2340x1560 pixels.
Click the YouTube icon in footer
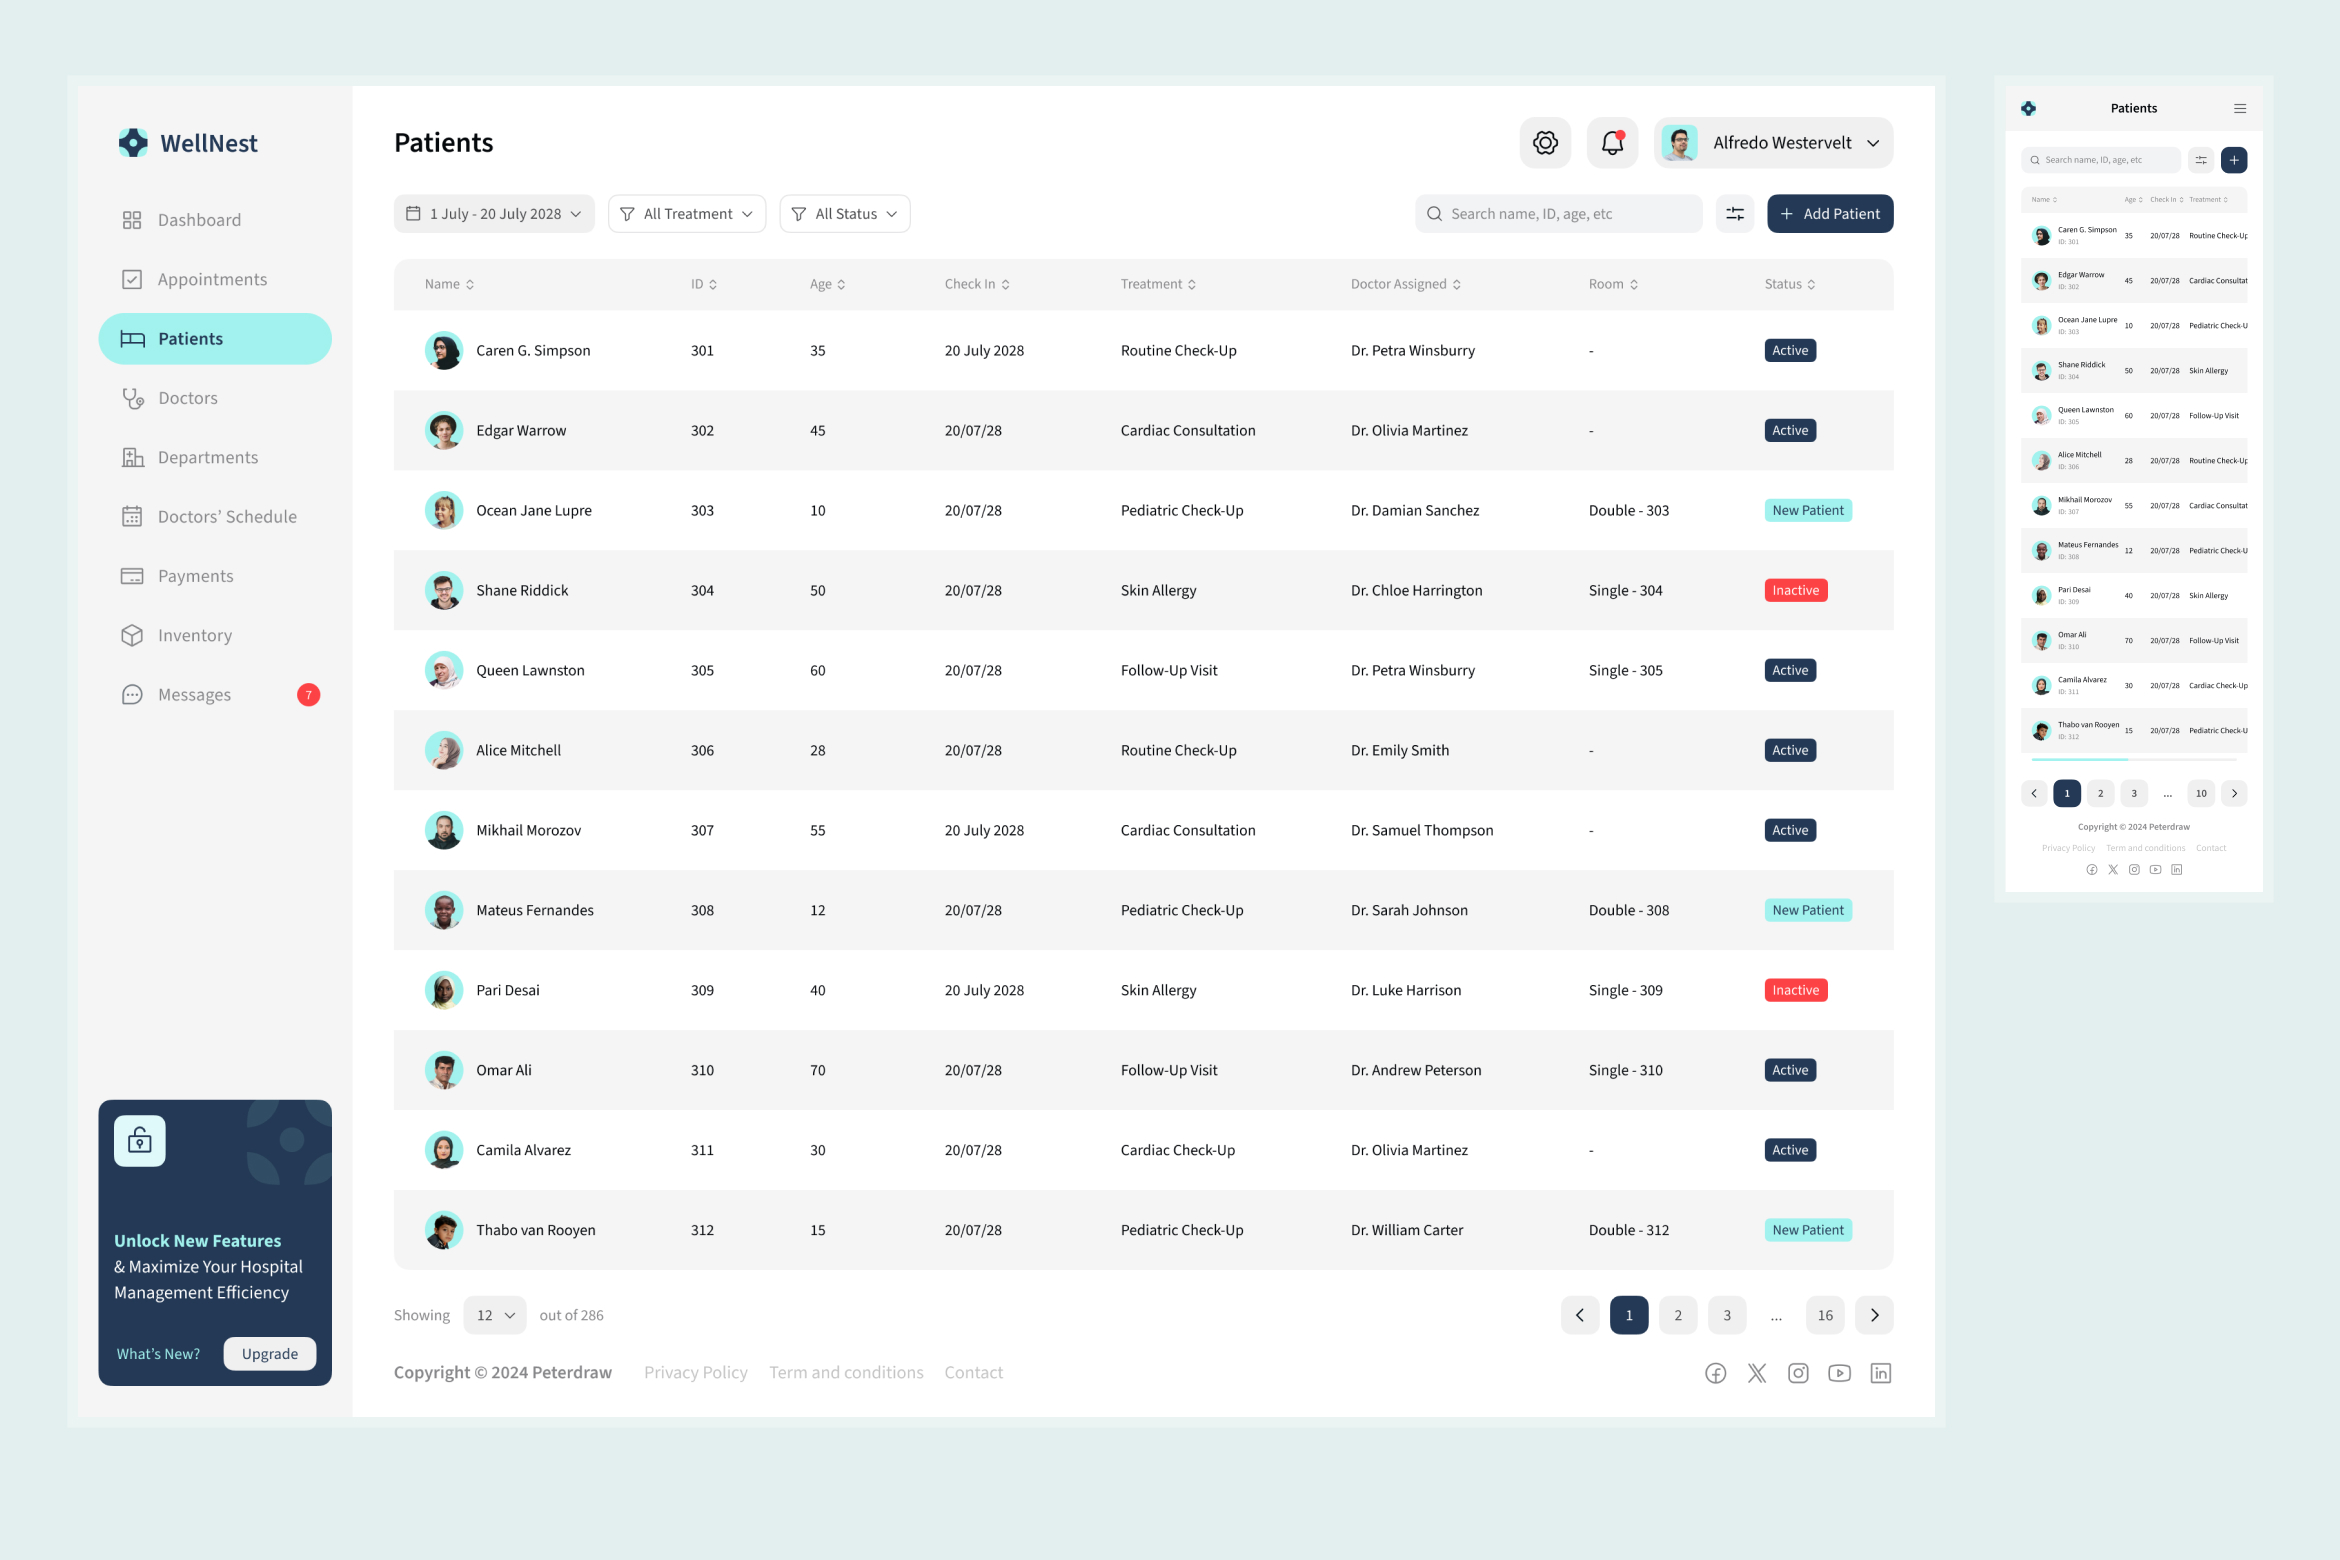1839,1373
